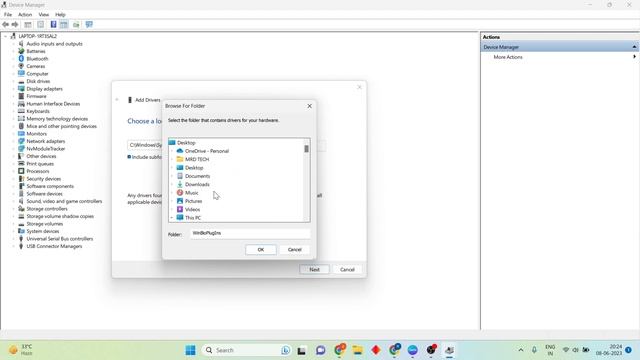Open File Explorer from the taskbar
The height and width of the screenshot is (360, 640).
click(x=358, y=350)
